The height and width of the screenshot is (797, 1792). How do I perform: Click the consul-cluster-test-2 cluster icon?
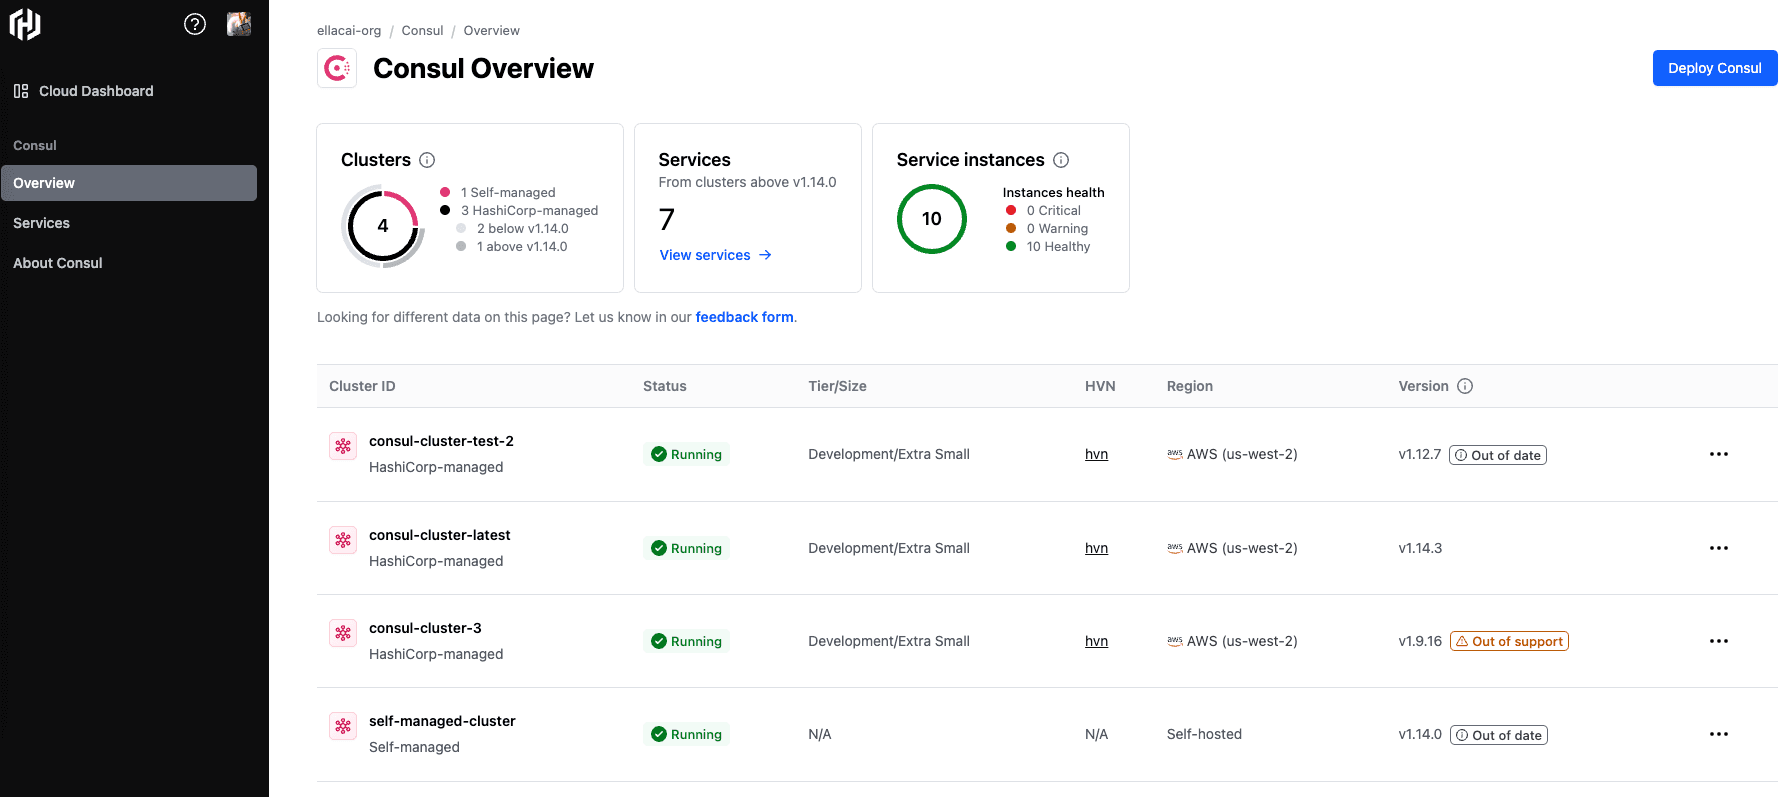point(343,446)
